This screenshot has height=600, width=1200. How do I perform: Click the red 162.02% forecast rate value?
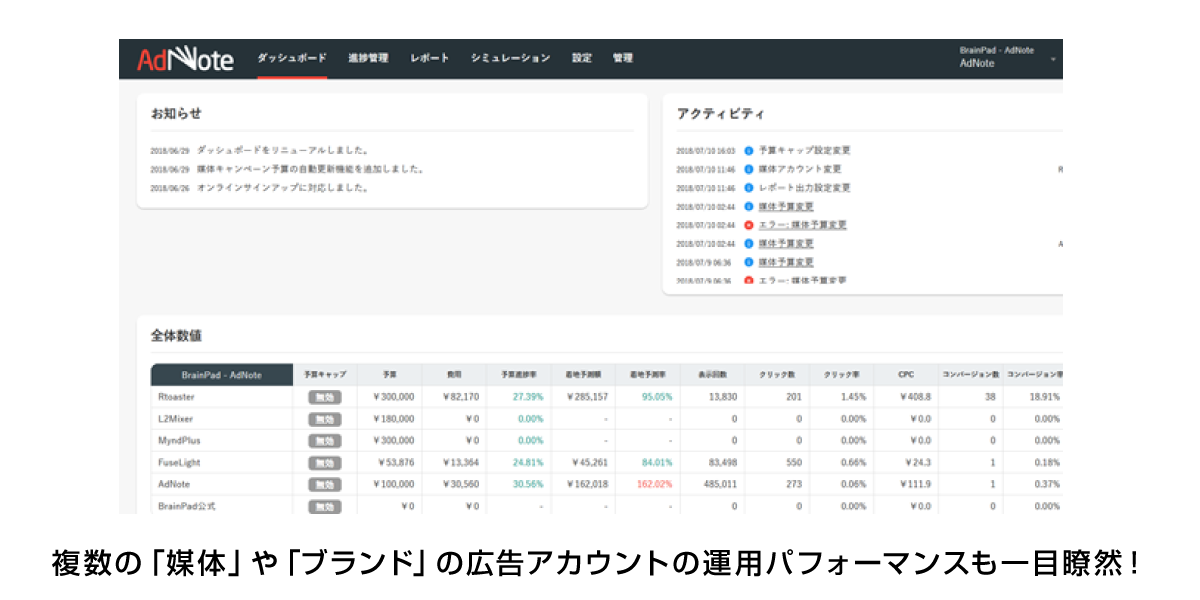tap(655, 484)
